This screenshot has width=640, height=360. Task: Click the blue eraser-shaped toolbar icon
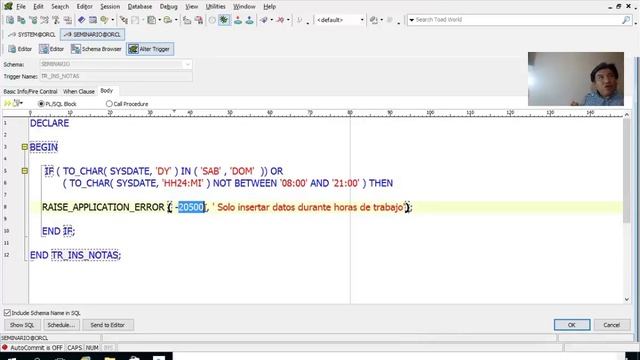(82, 20)
